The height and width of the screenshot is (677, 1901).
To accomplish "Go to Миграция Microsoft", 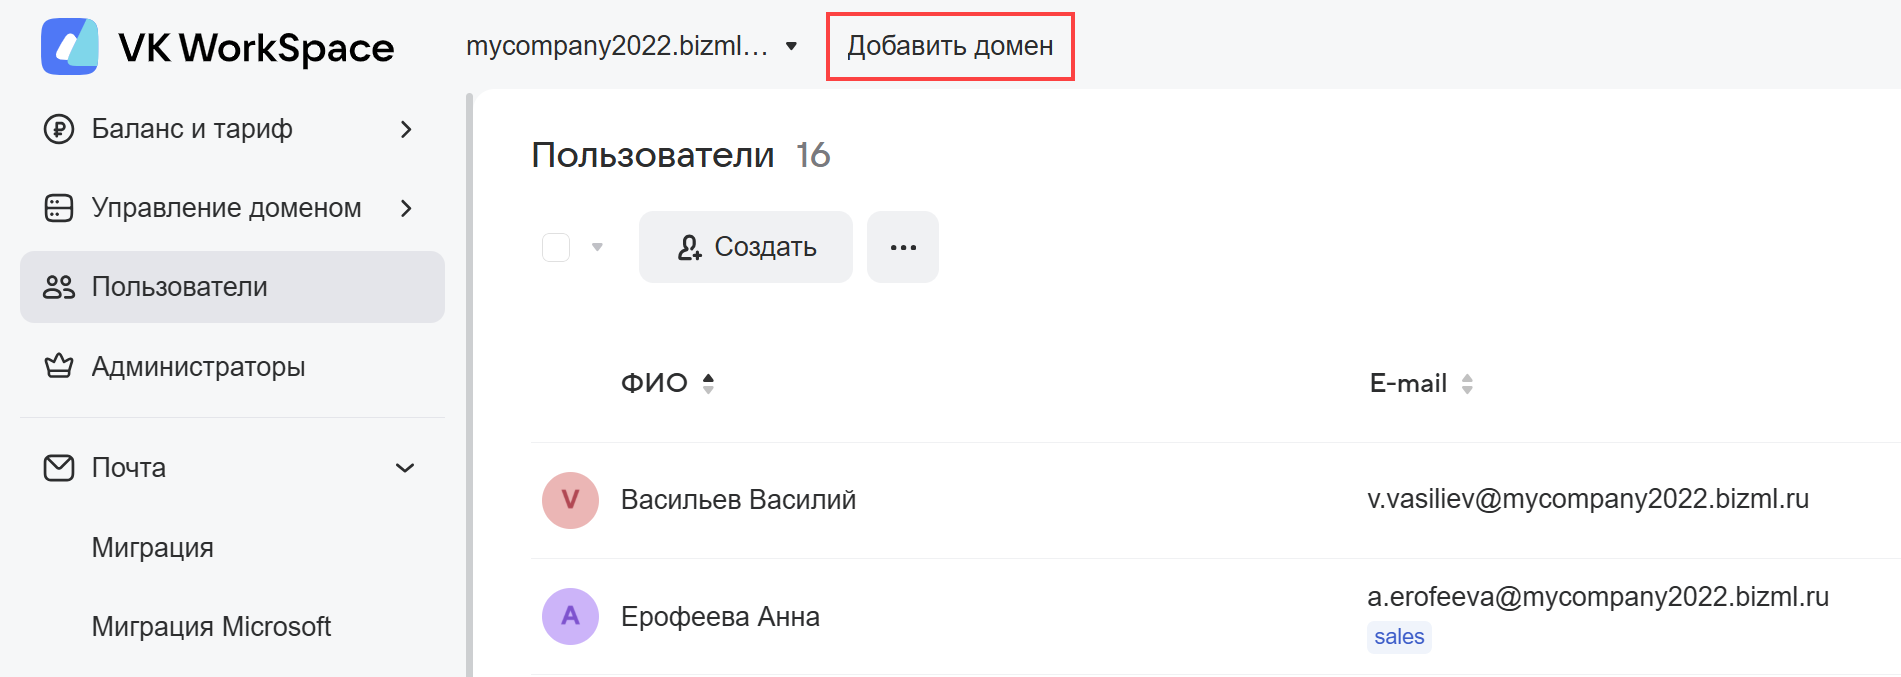I will point(211,627).
